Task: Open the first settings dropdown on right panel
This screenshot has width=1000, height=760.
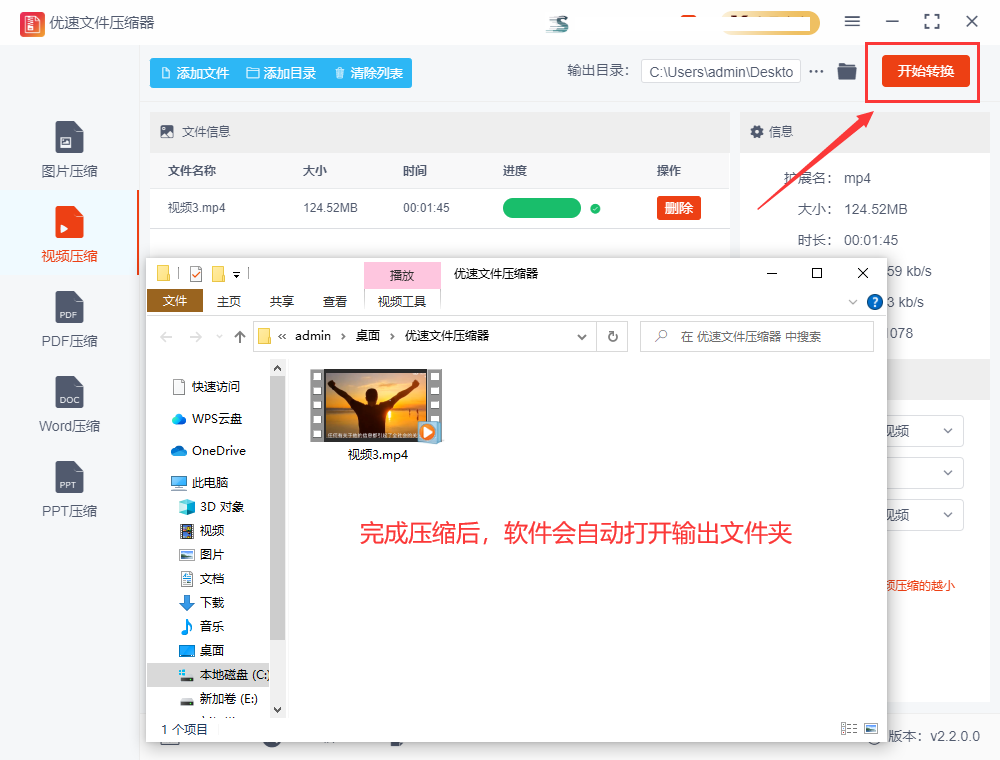Action: click(x=948, y=431)
